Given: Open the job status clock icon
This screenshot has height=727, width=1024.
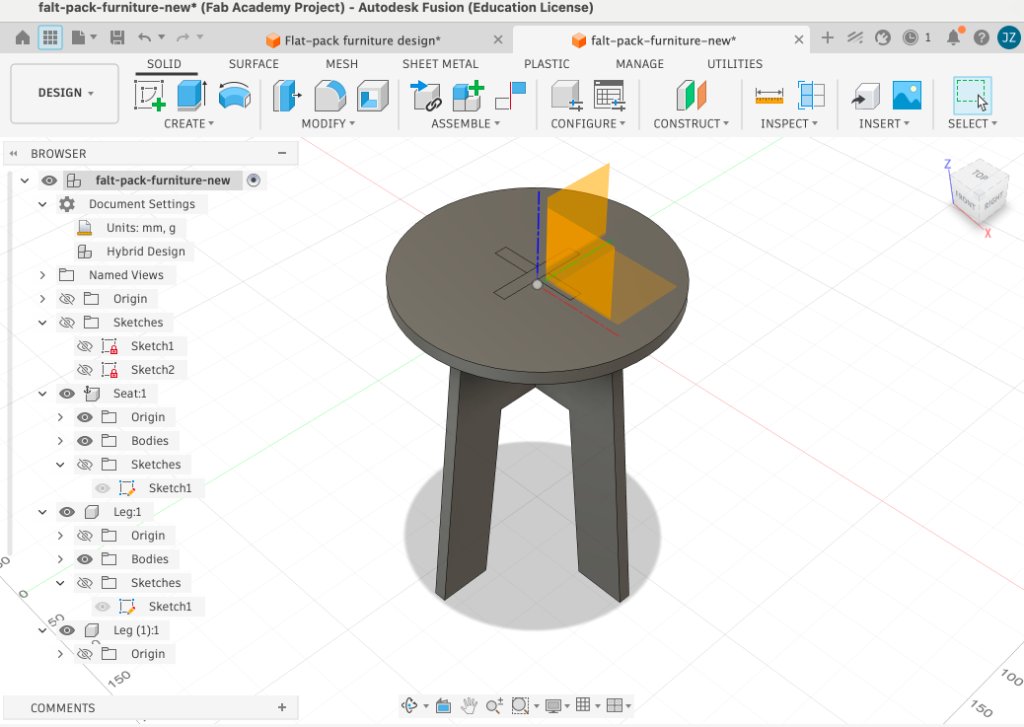Looking at the screenshot, I should pyautogui.click(x=910, y=38).
